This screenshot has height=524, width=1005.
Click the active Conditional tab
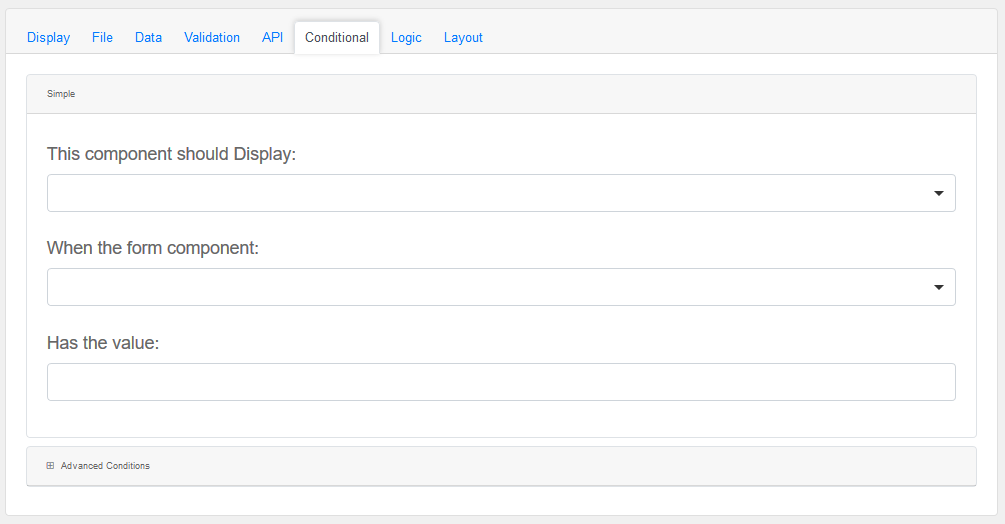click(x=336, y=37)
